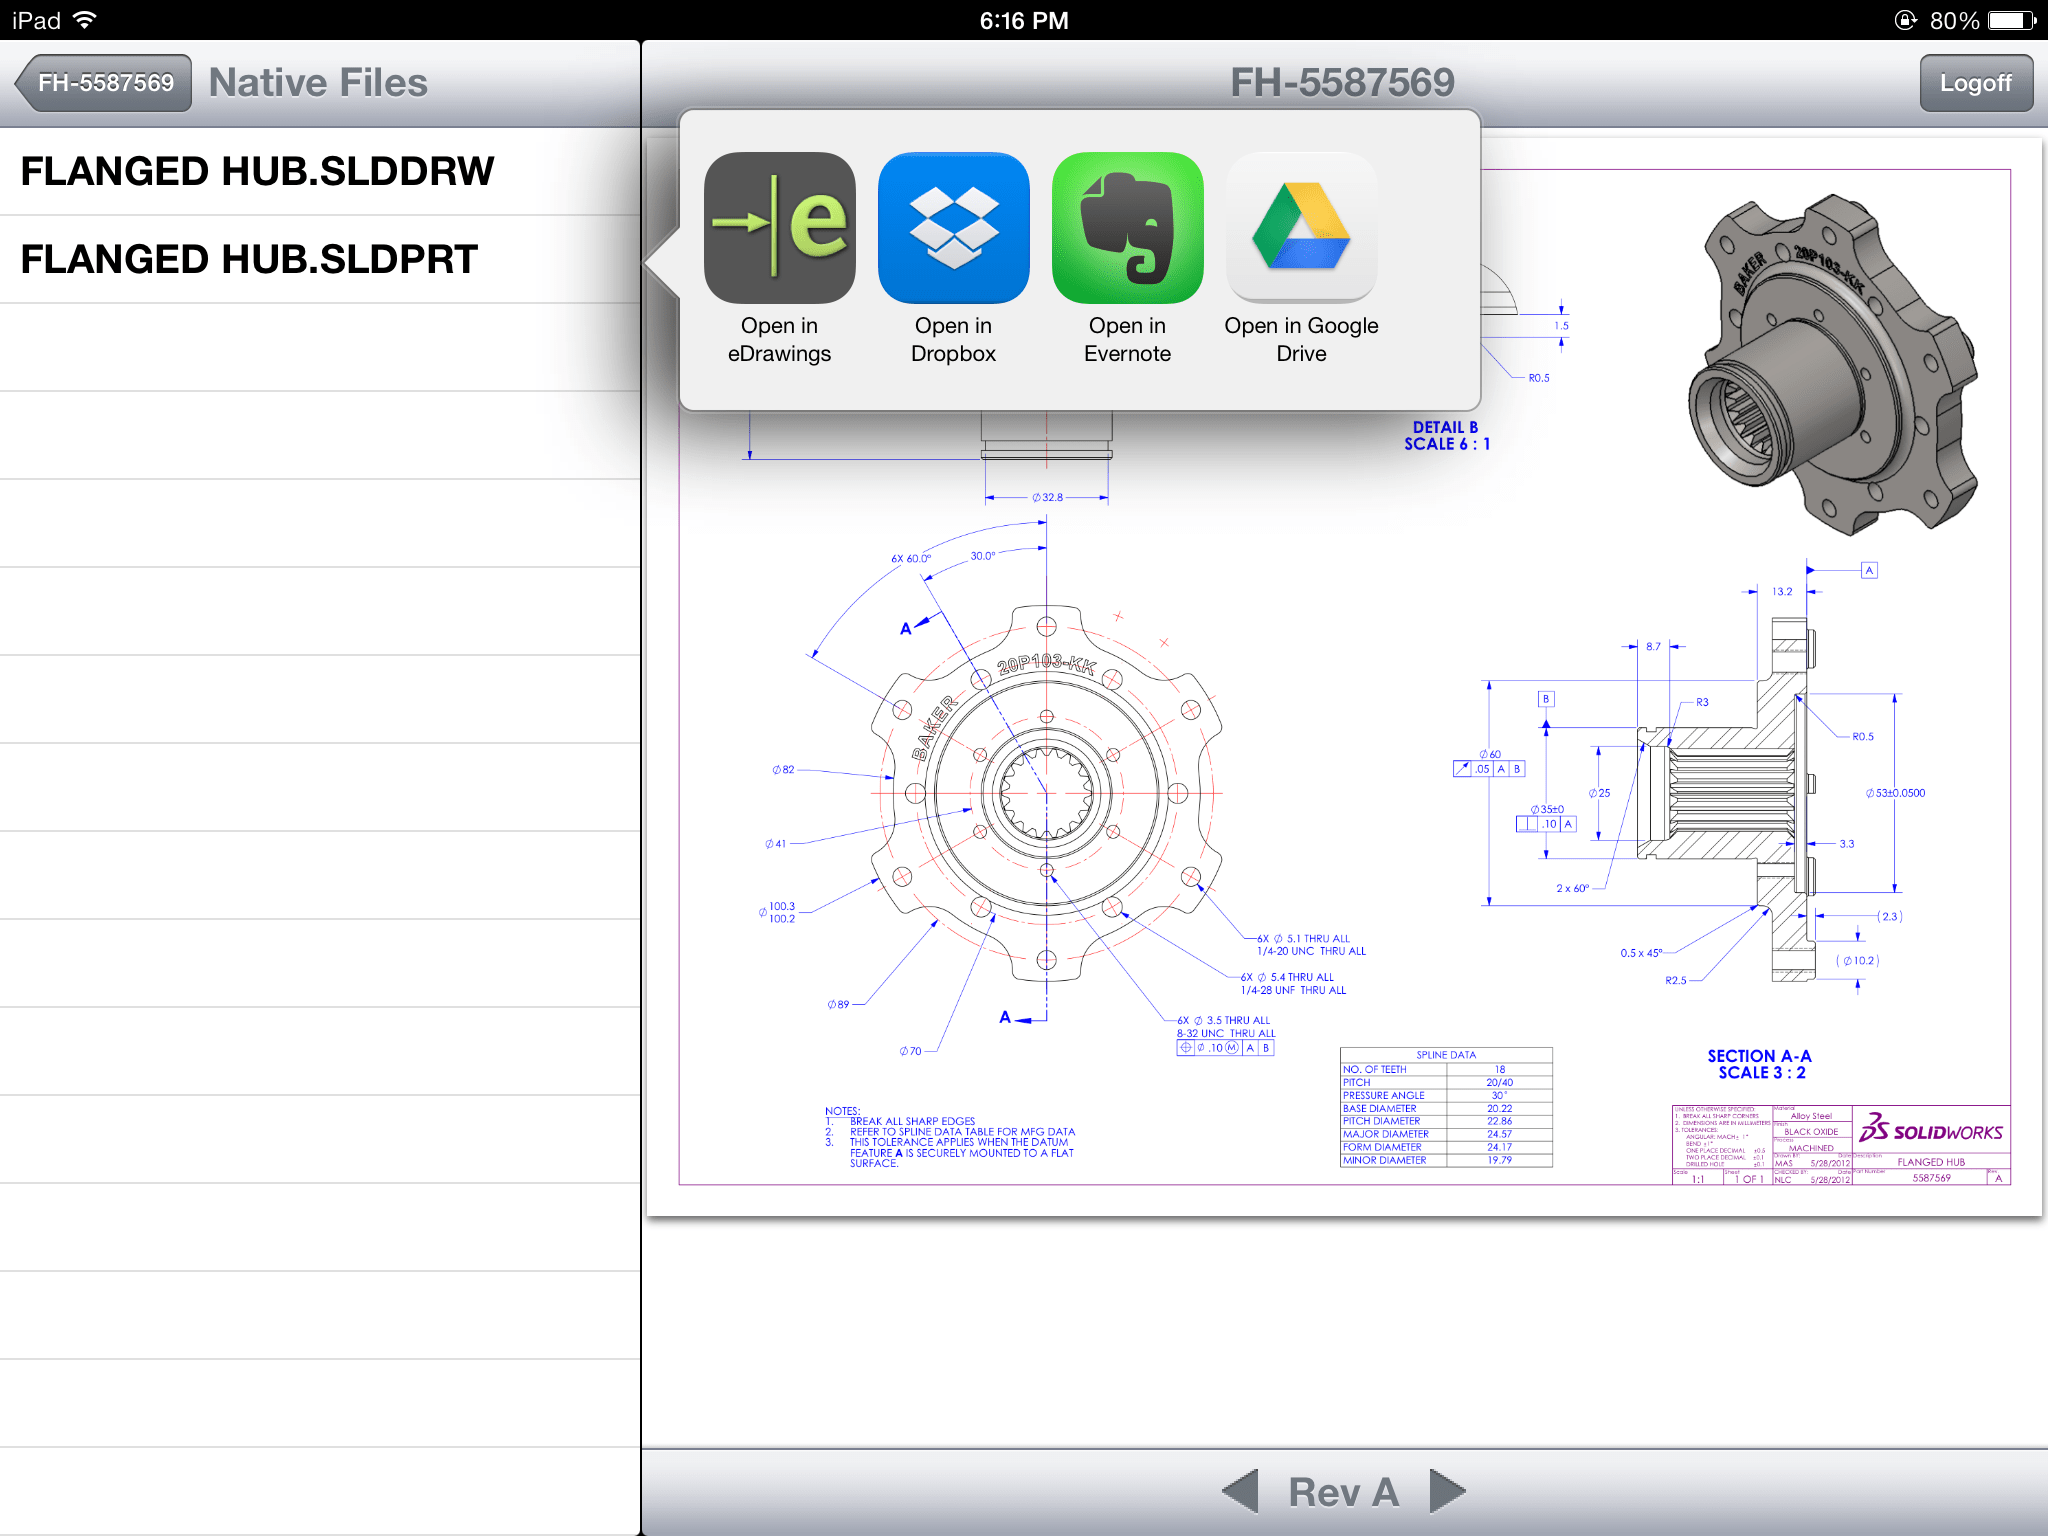The width and height of the screenshot is (2048, 1536).
Task: Tap the Open in Google Drive label
Action: point(1301,340)
